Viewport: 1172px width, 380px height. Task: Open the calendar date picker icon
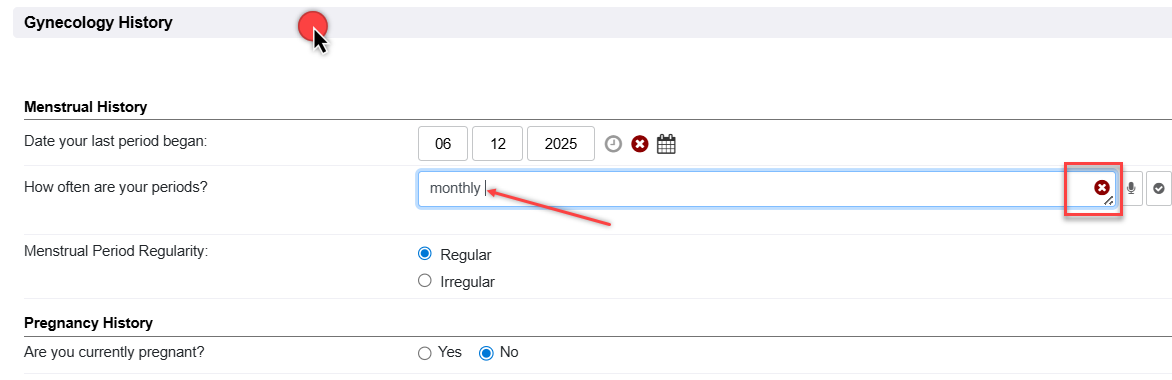pyautogui.click(x=666, y=144)
